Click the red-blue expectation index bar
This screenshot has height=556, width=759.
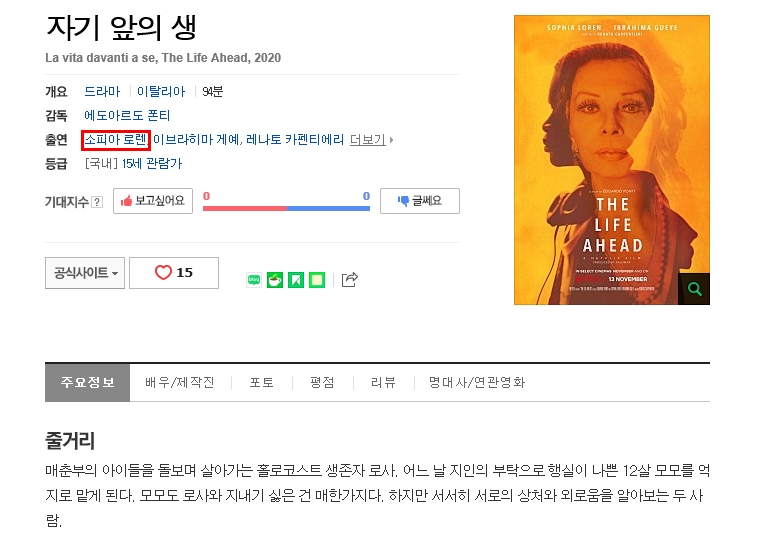286,208
